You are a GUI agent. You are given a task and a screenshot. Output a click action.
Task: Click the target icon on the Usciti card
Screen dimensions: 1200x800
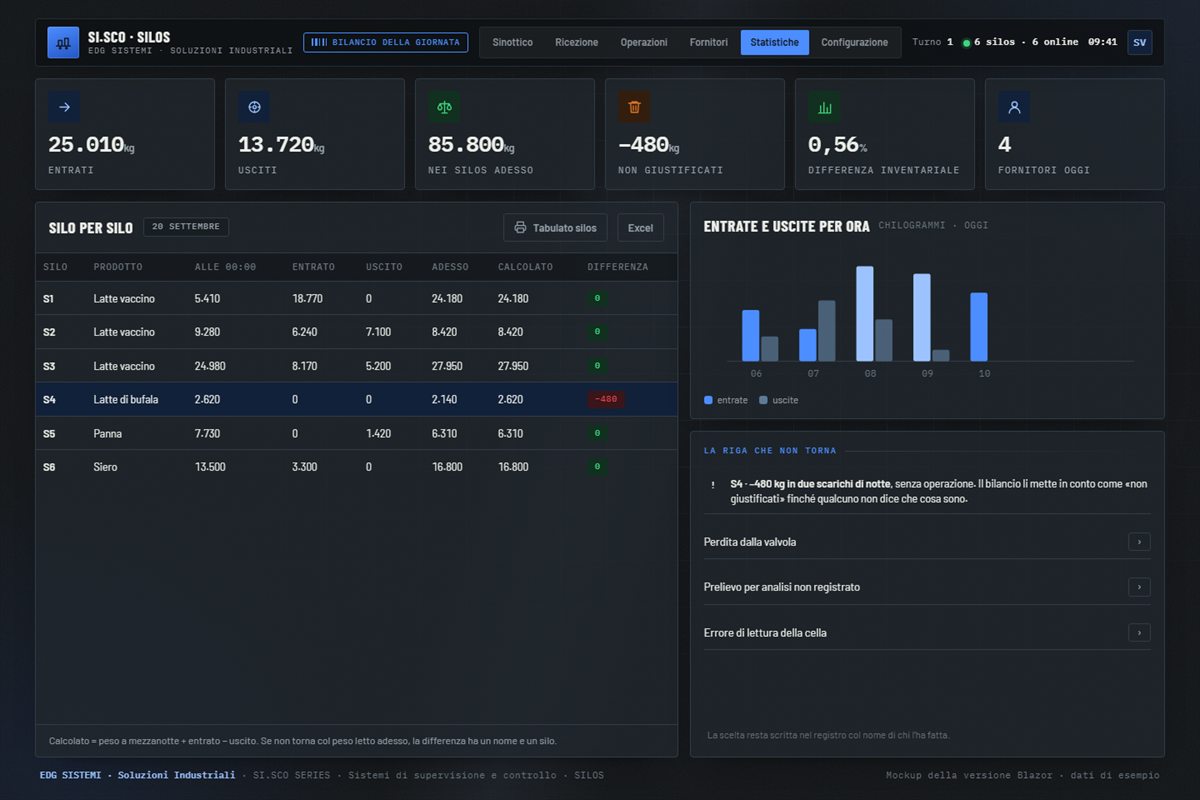click(254, 107)
